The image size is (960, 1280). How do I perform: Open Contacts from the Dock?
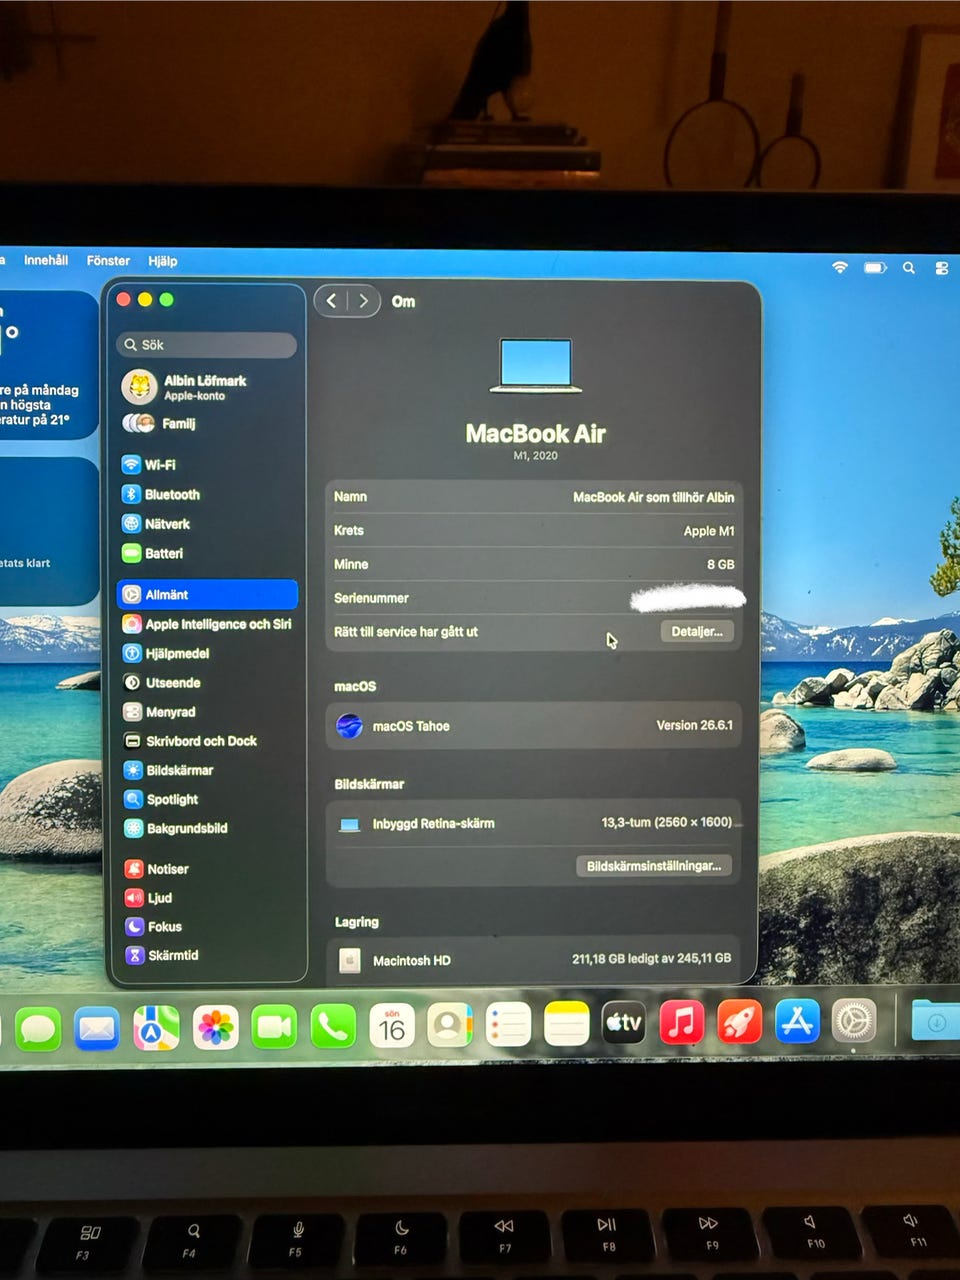pyautogui.click(x=449, y=1025)
